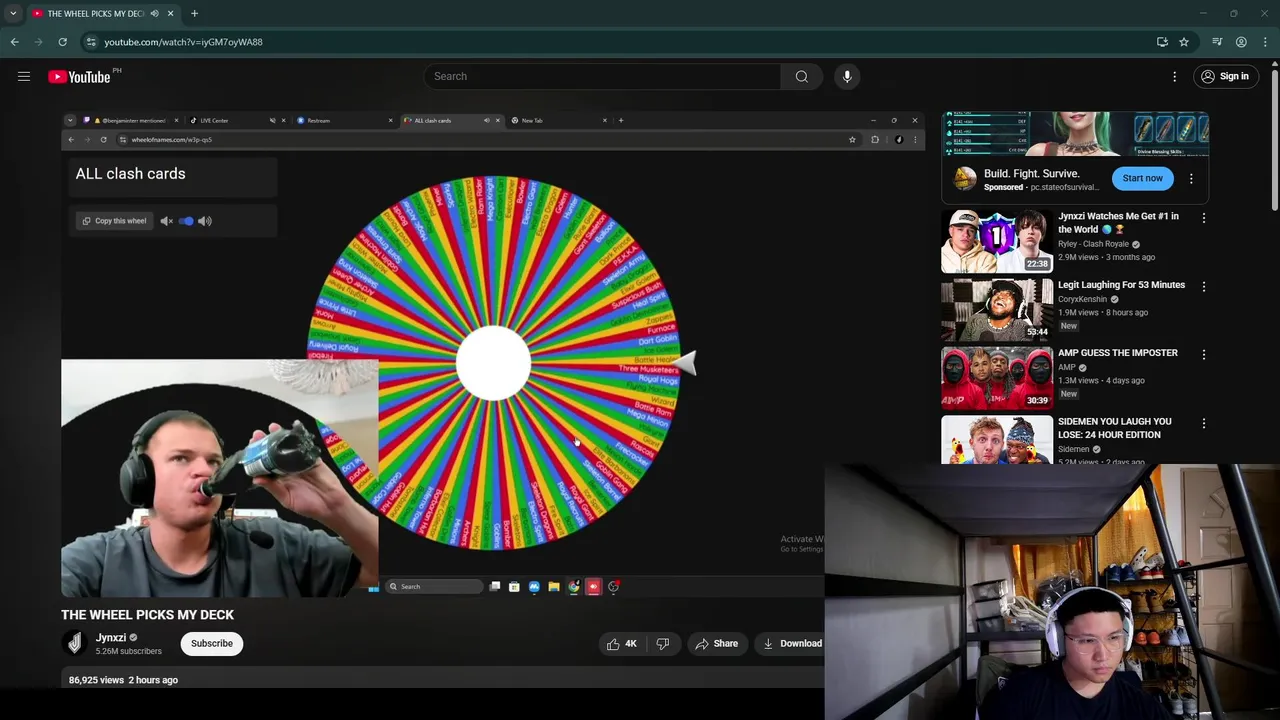Share the video

coord(716,644)
